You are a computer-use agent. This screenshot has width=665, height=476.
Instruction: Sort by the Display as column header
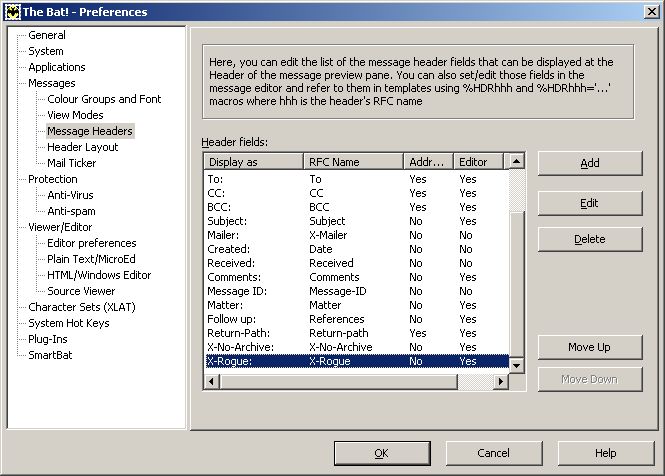click(254, 162)
